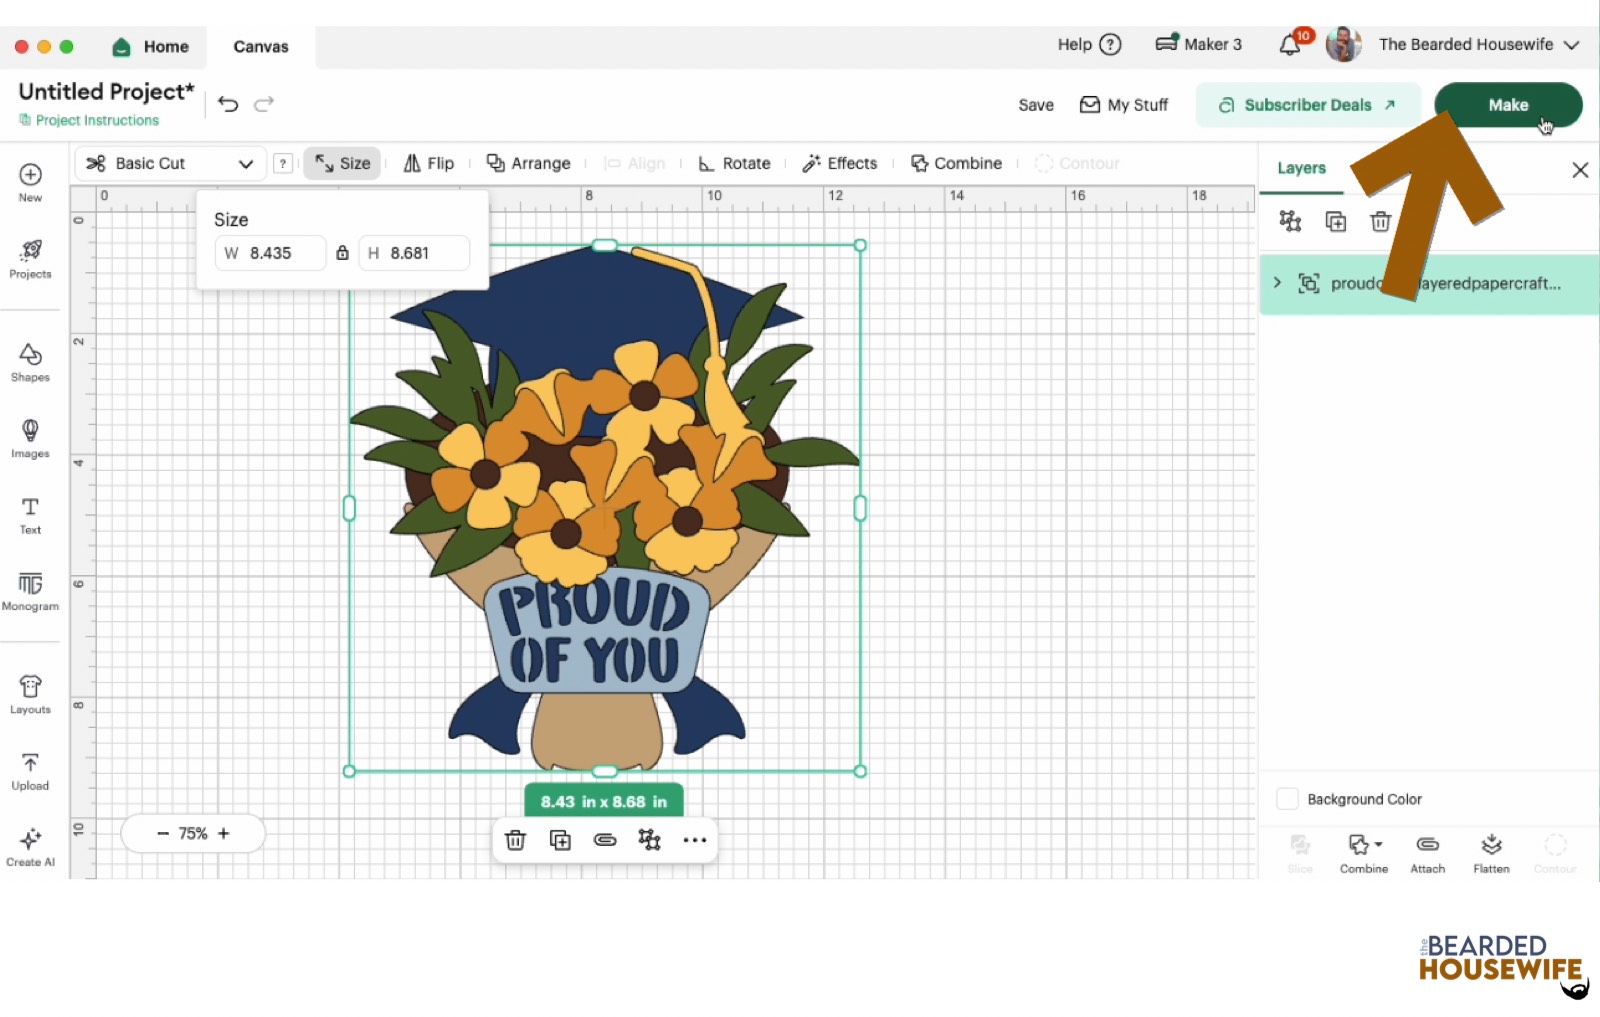Open the Flip toolbar menu
This screenshot has height=1017, width=1600.
(x=429, y=163)
